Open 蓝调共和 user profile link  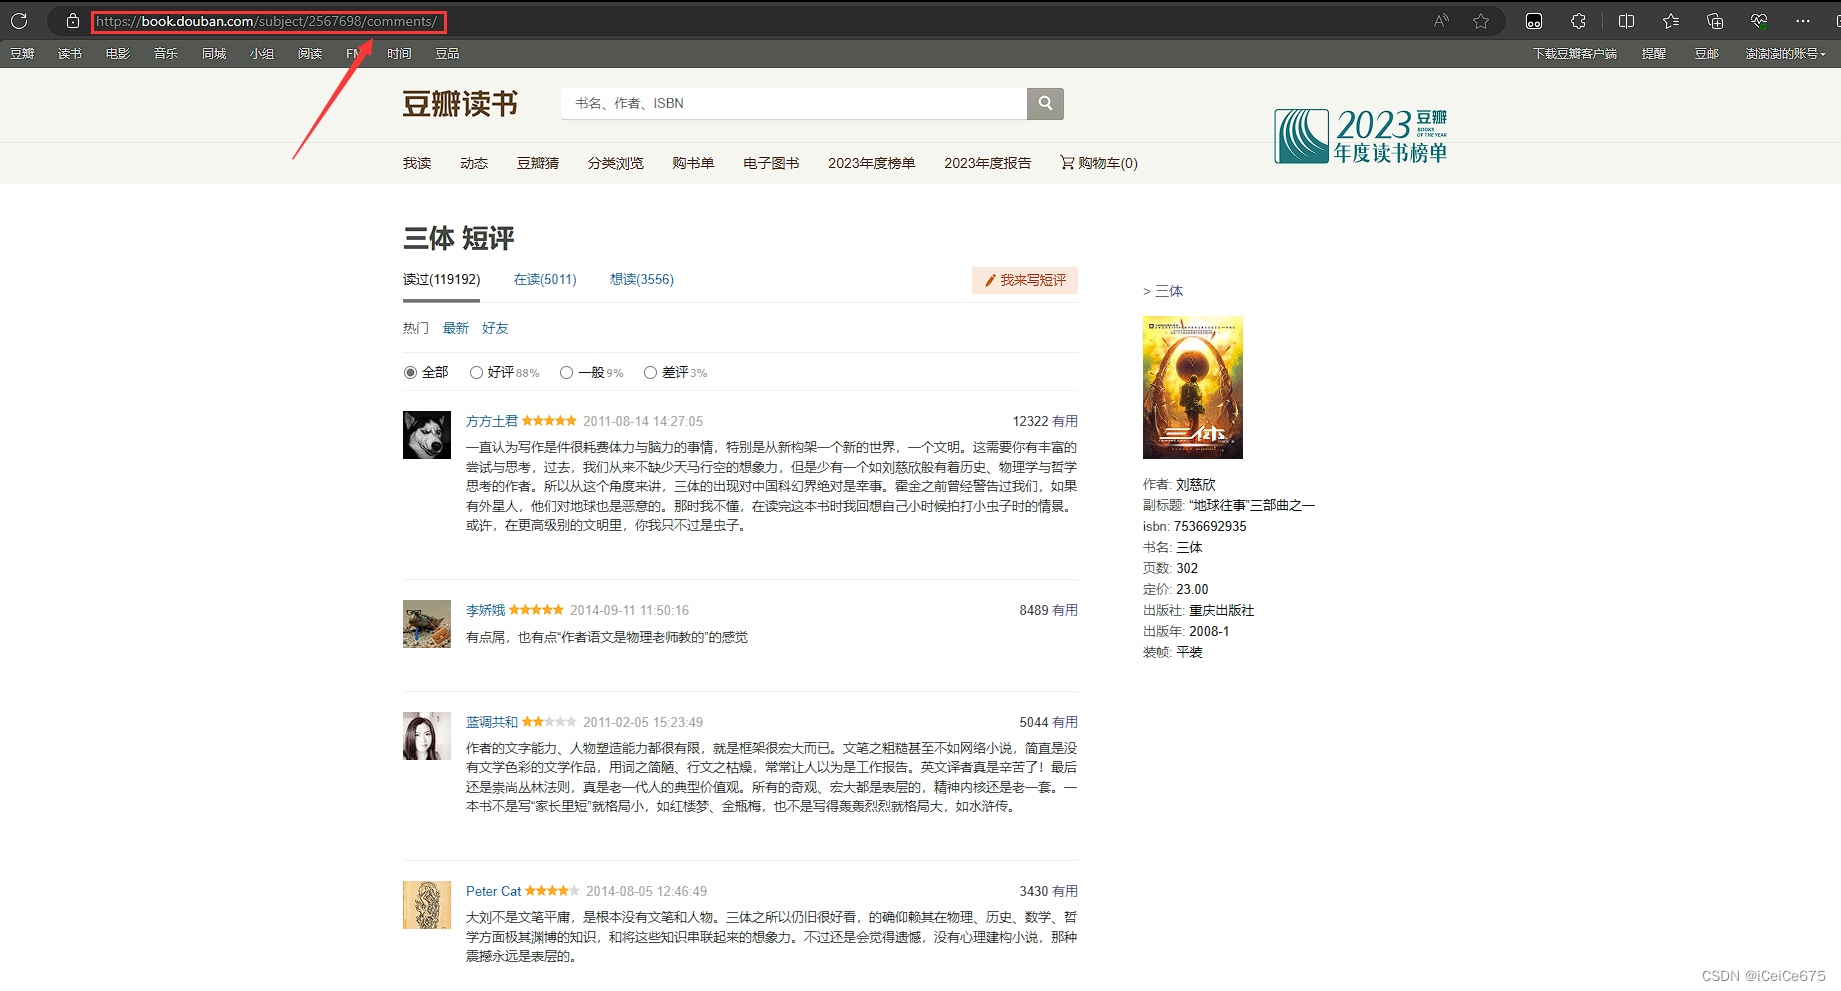click(x=492, y=723)
